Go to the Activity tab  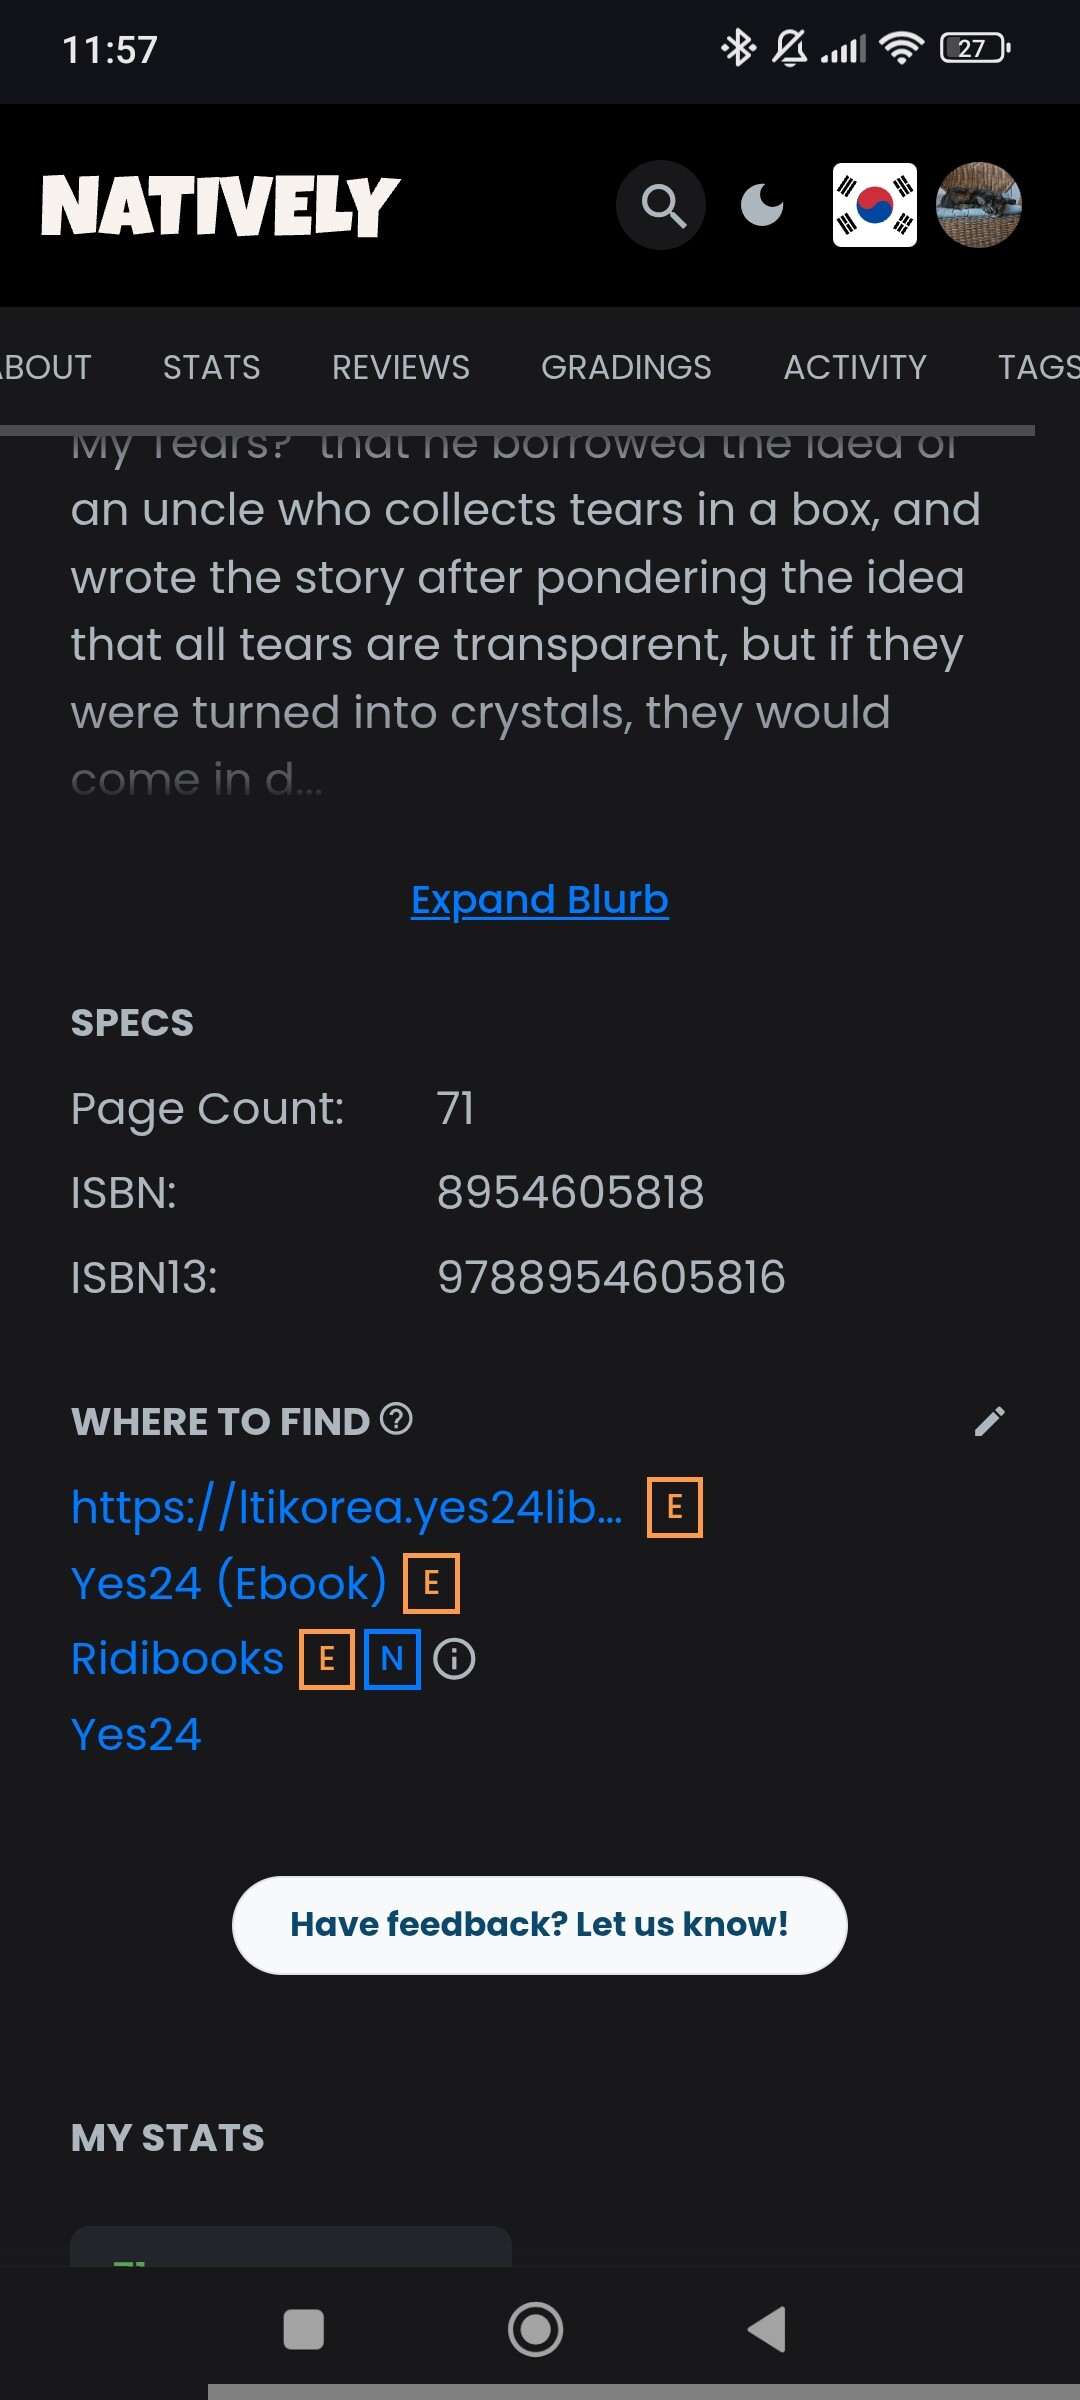pyautogui.click(x=855, y=368)
